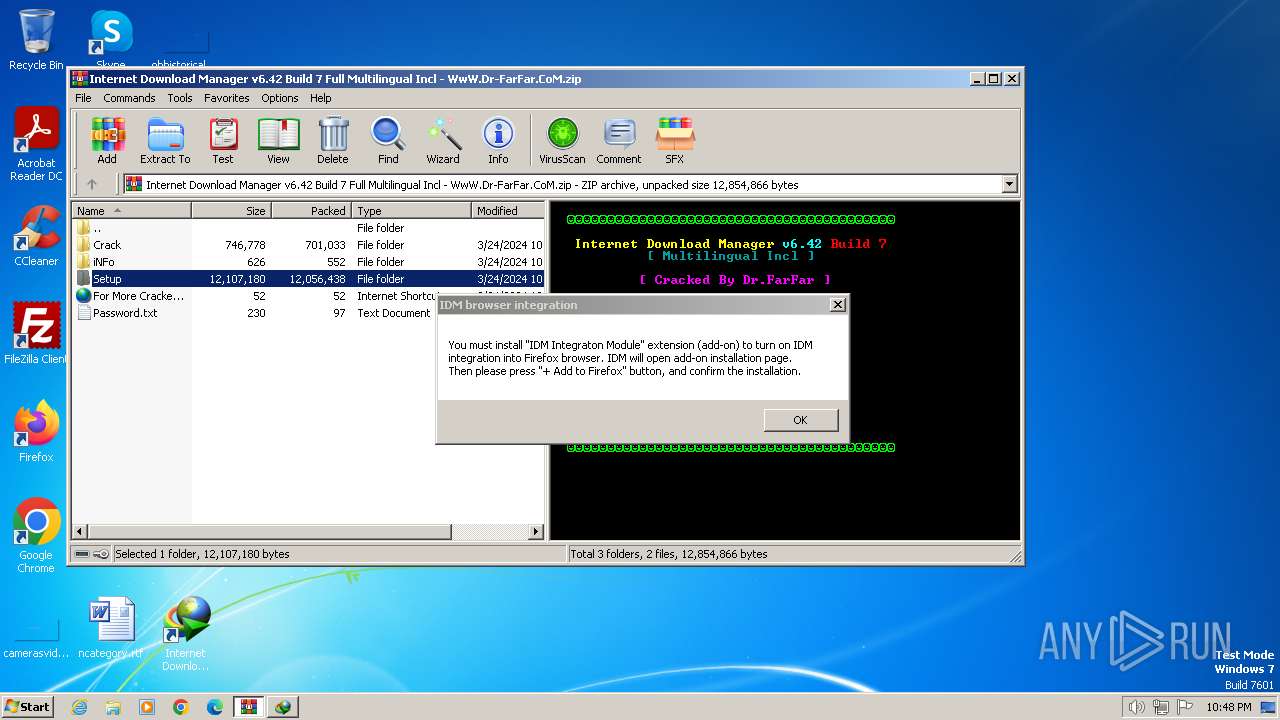Click volume speaker icon in system tray
Screen dimensions: 1280x720
click(x=1136, y=707)
